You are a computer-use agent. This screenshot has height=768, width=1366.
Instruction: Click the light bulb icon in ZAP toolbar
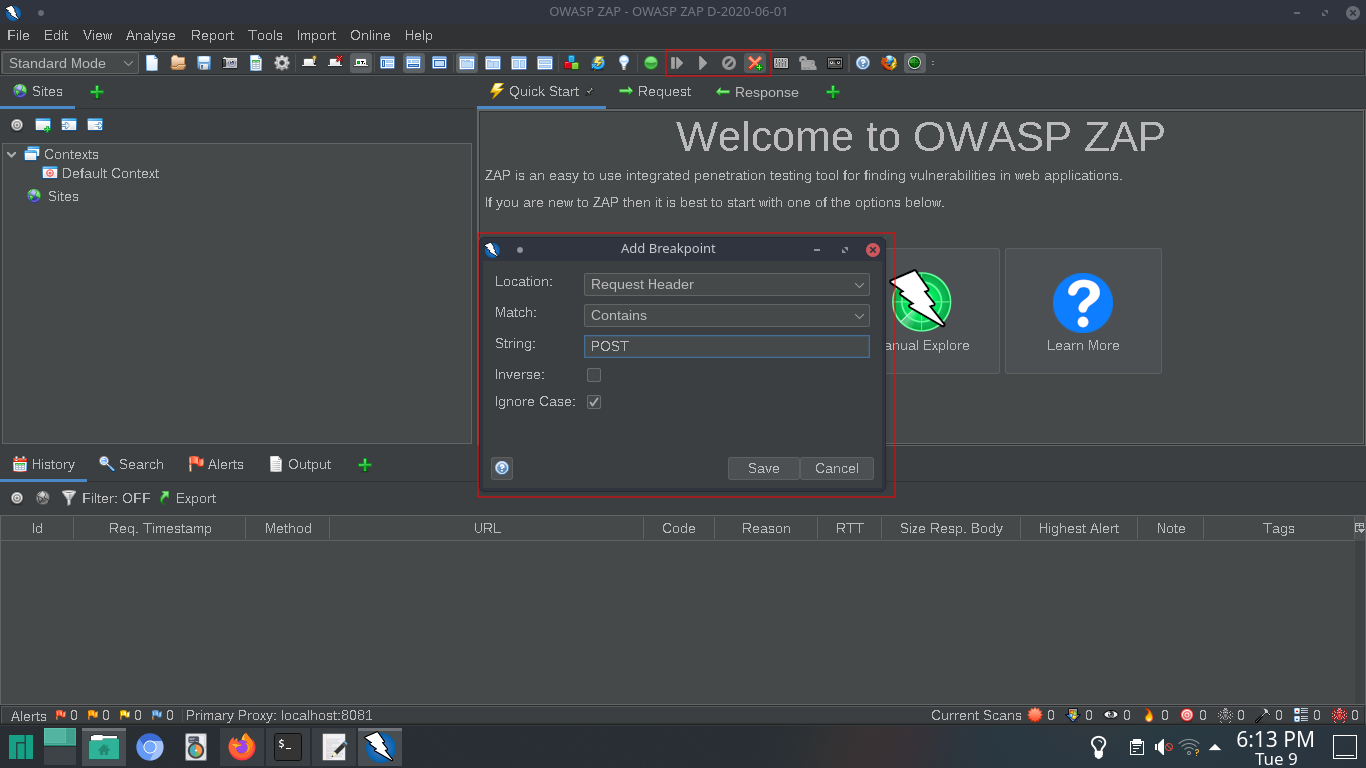pyautogui.click(x=624, y=63)
